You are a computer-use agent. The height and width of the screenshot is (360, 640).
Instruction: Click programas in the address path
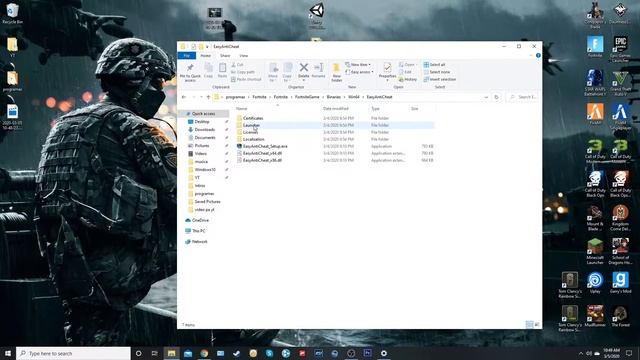pyautogui.click(x=235, y=97)
